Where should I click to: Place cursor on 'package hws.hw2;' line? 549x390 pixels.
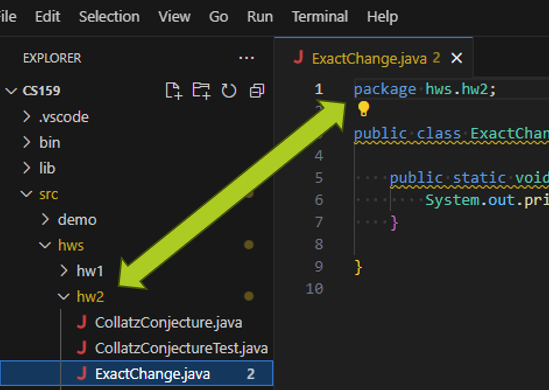[425, 89]
